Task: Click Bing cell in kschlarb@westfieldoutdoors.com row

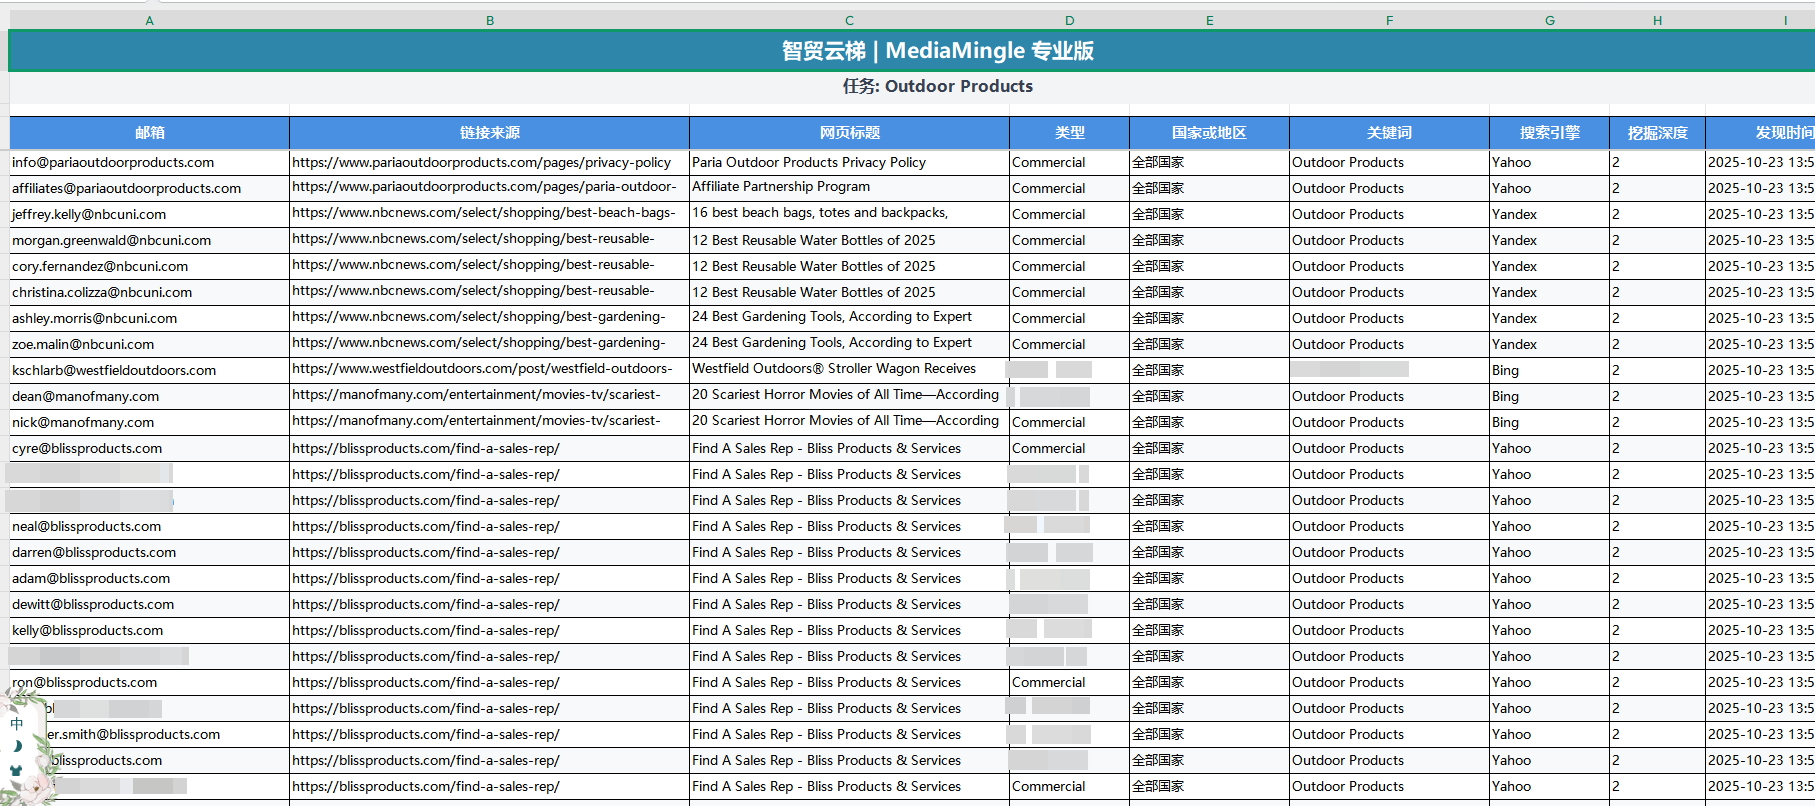Action: click(x=1550, y=370)
